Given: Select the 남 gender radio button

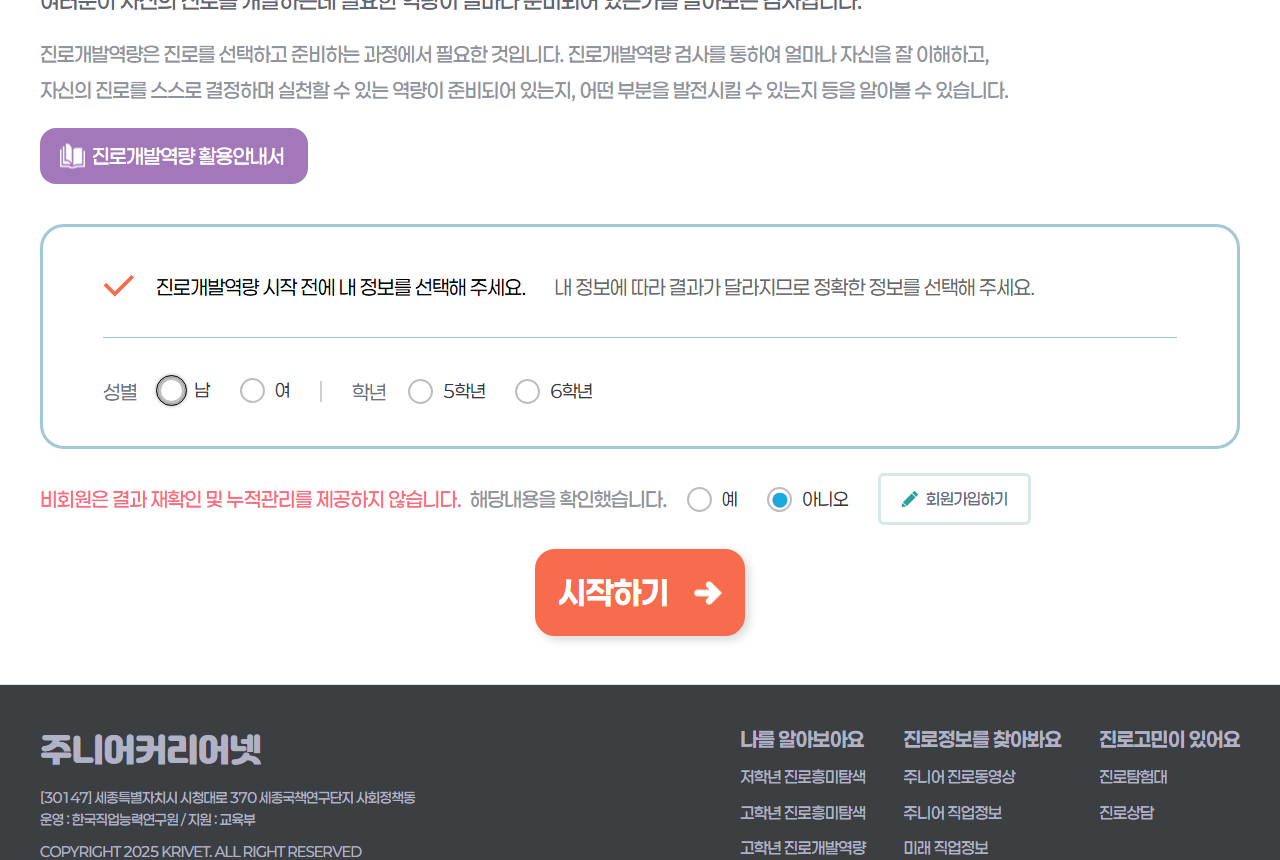Looking at the screenshot, I should tap(172, 391).
